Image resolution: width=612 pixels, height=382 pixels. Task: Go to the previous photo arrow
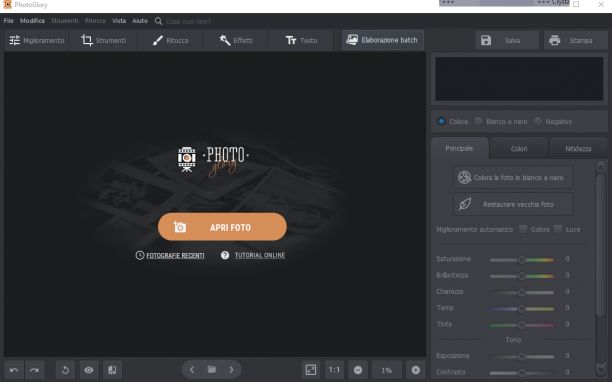click(x=192, y=370)
